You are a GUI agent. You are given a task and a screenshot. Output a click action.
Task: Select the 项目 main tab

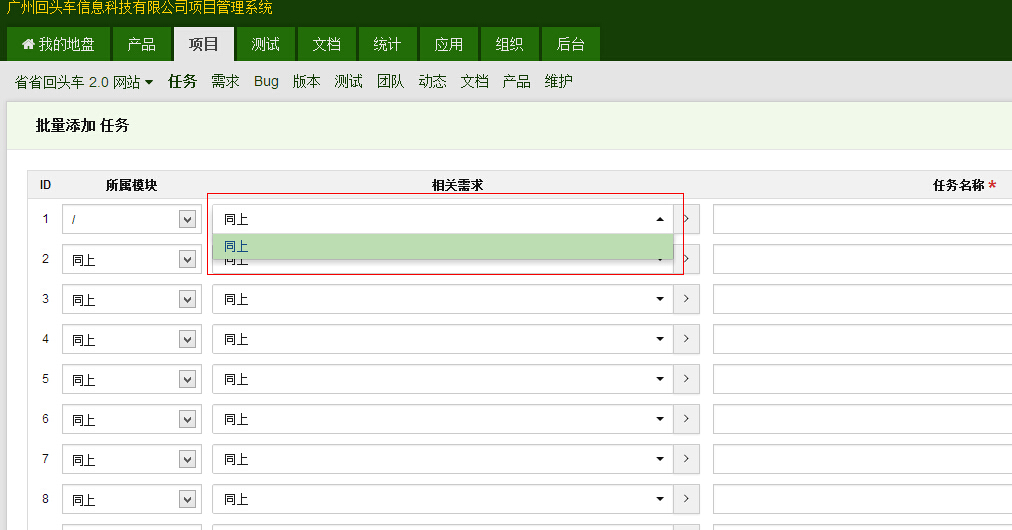coord(203,44)
